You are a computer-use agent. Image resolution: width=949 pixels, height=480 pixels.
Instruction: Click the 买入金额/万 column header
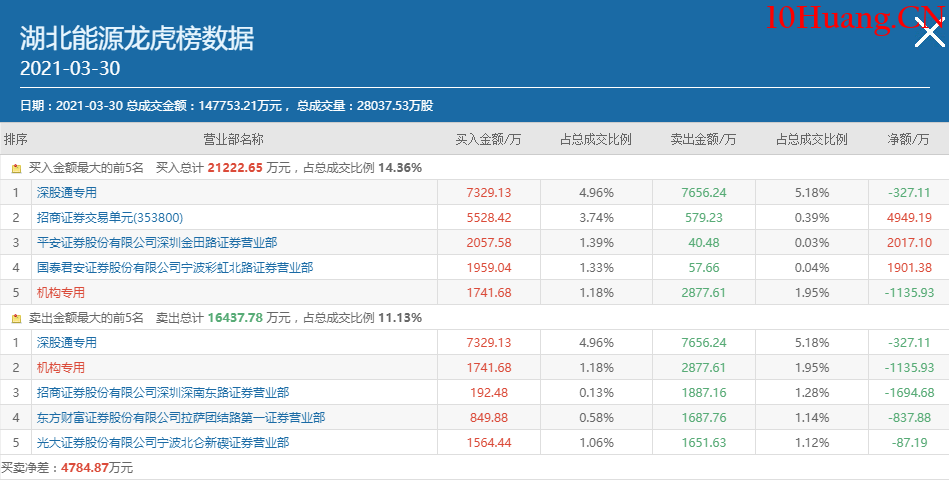tap(488, 139)
